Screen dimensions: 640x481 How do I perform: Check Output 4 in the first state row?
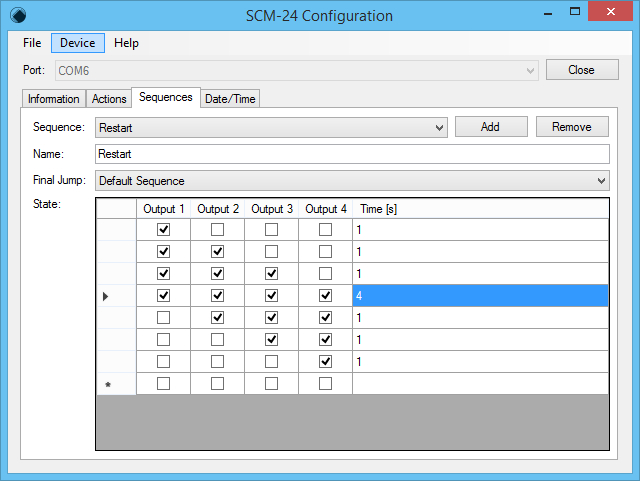pyautogui.click(x=325, y=229)
